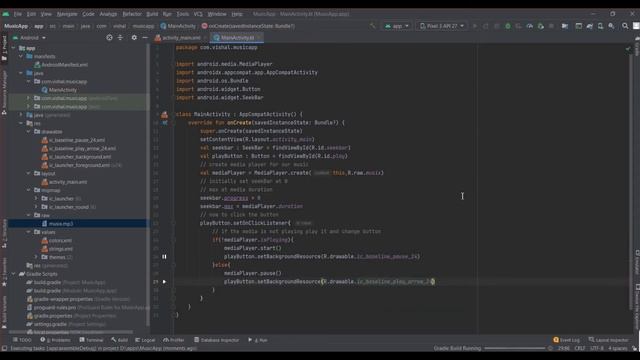The width and height of the screenshot is (640, 360).
Task: Open the VCS menu
Action: (x=198, y=14)
